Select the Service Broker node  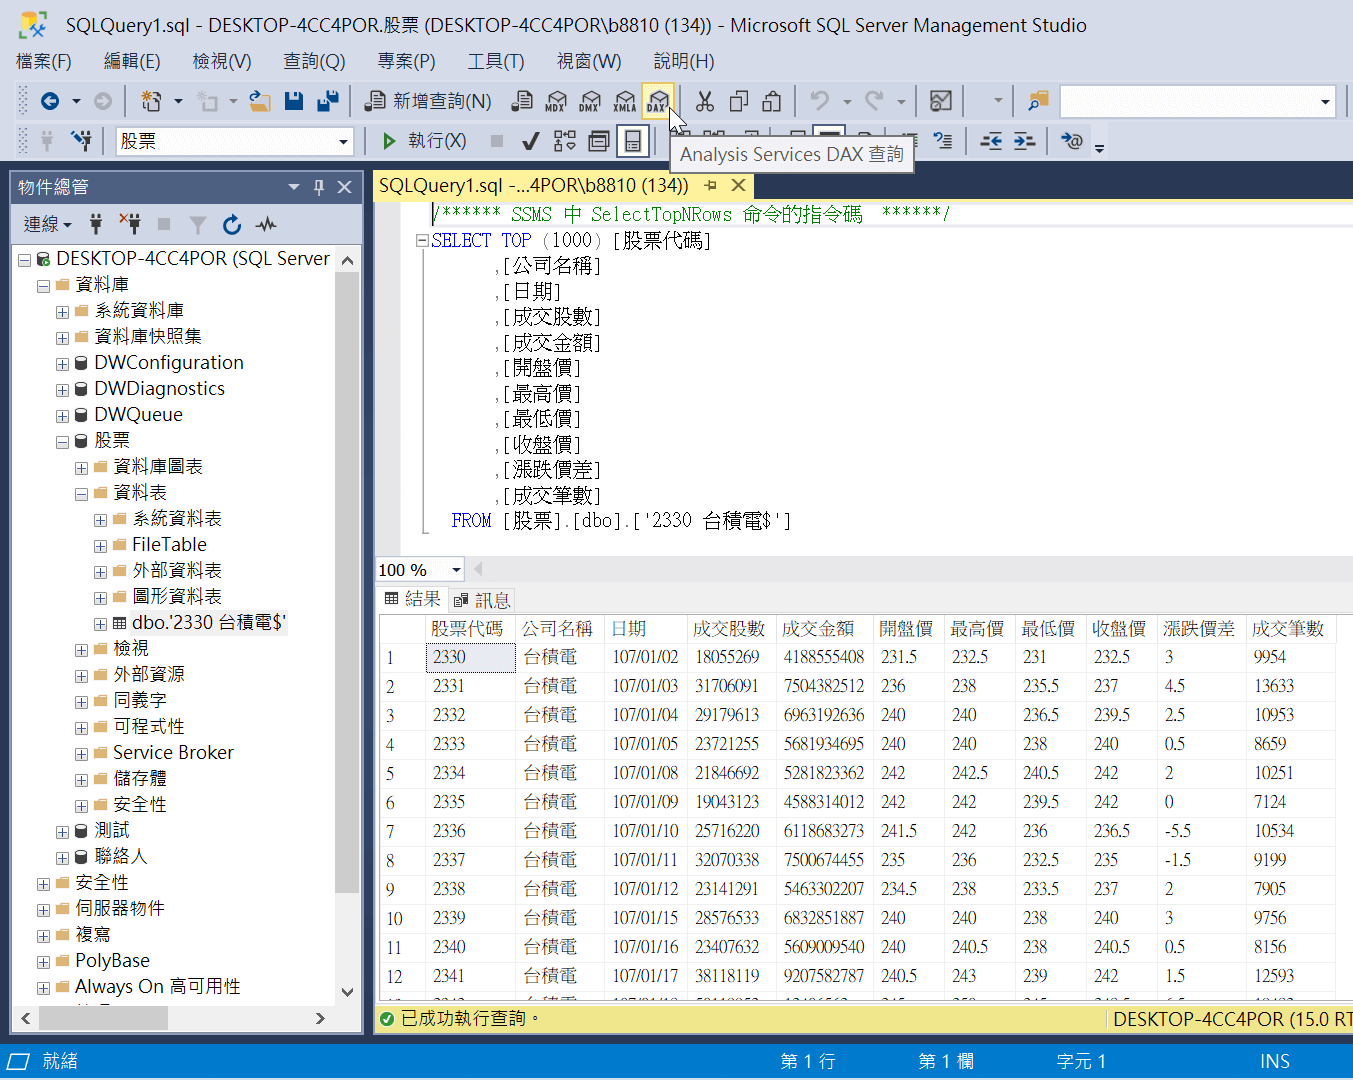tap(173, 753)
